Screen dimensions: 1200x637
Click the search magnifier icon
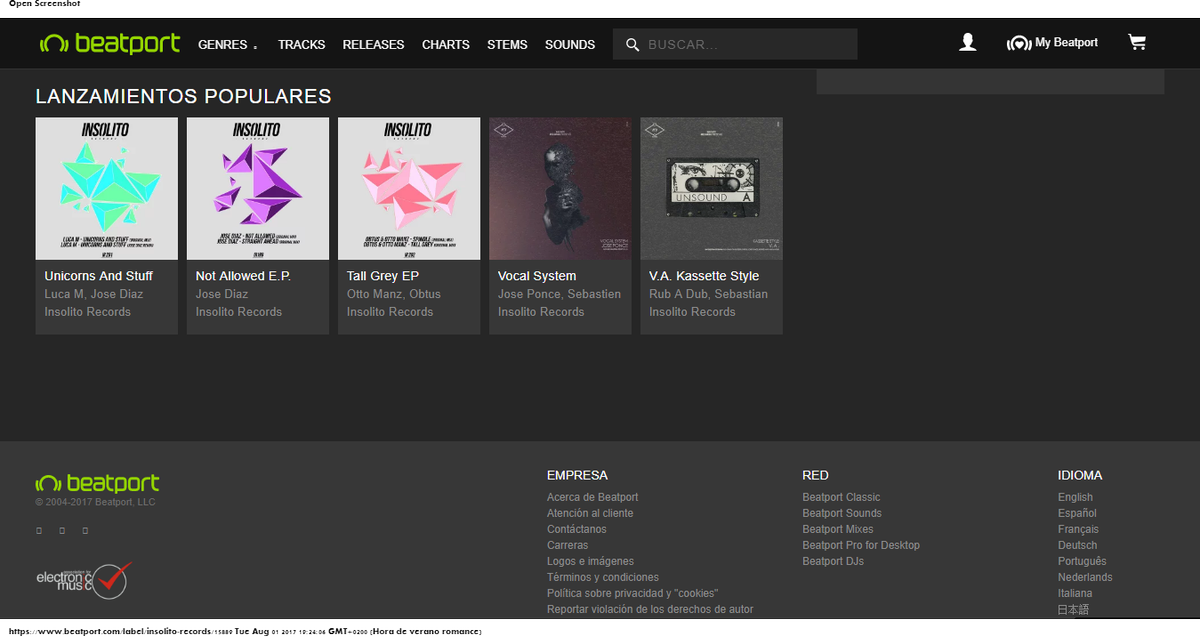632,44
